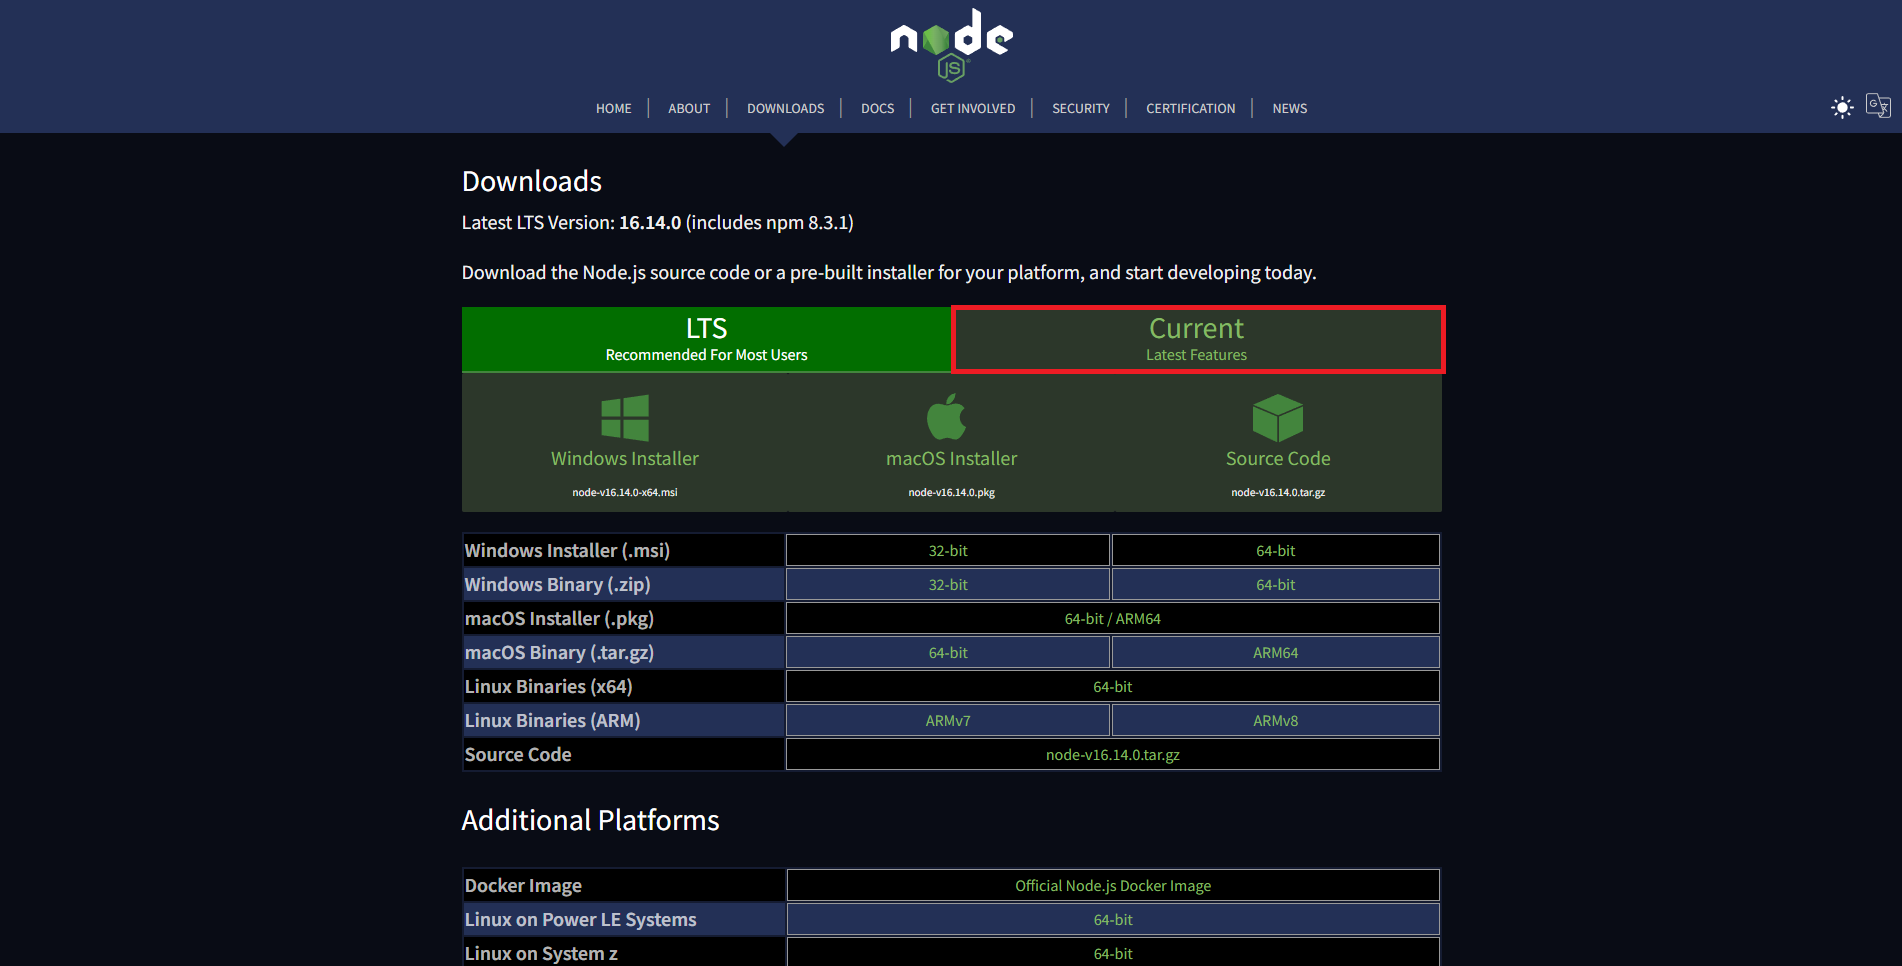This screenshot has width=1902, height=966.
Task: Click the Windows Installer (.msi) row label
Action: tap(567, 550)
